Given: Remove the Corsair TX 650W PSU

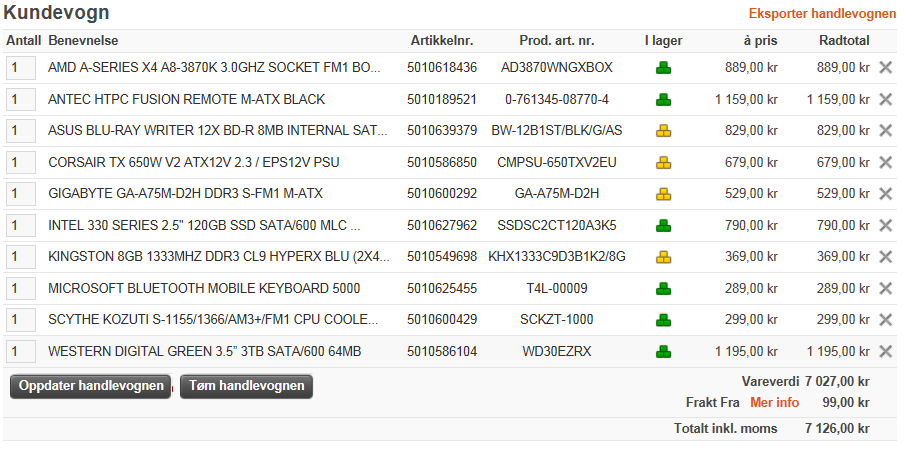Looking at the screenshot, I should coord(885,163).
